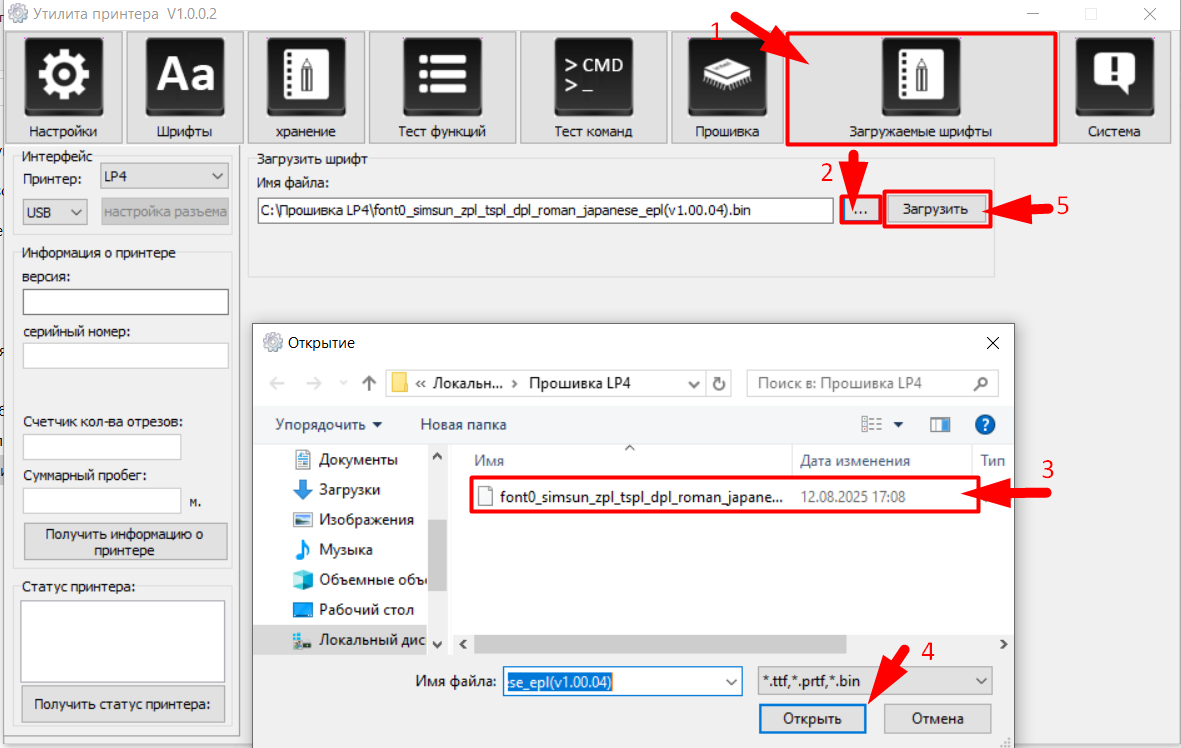Image resolution: width=1181 pixels, height=748 pixels.
Task: Open the USB interface dropdown
Action: point(55,212)
